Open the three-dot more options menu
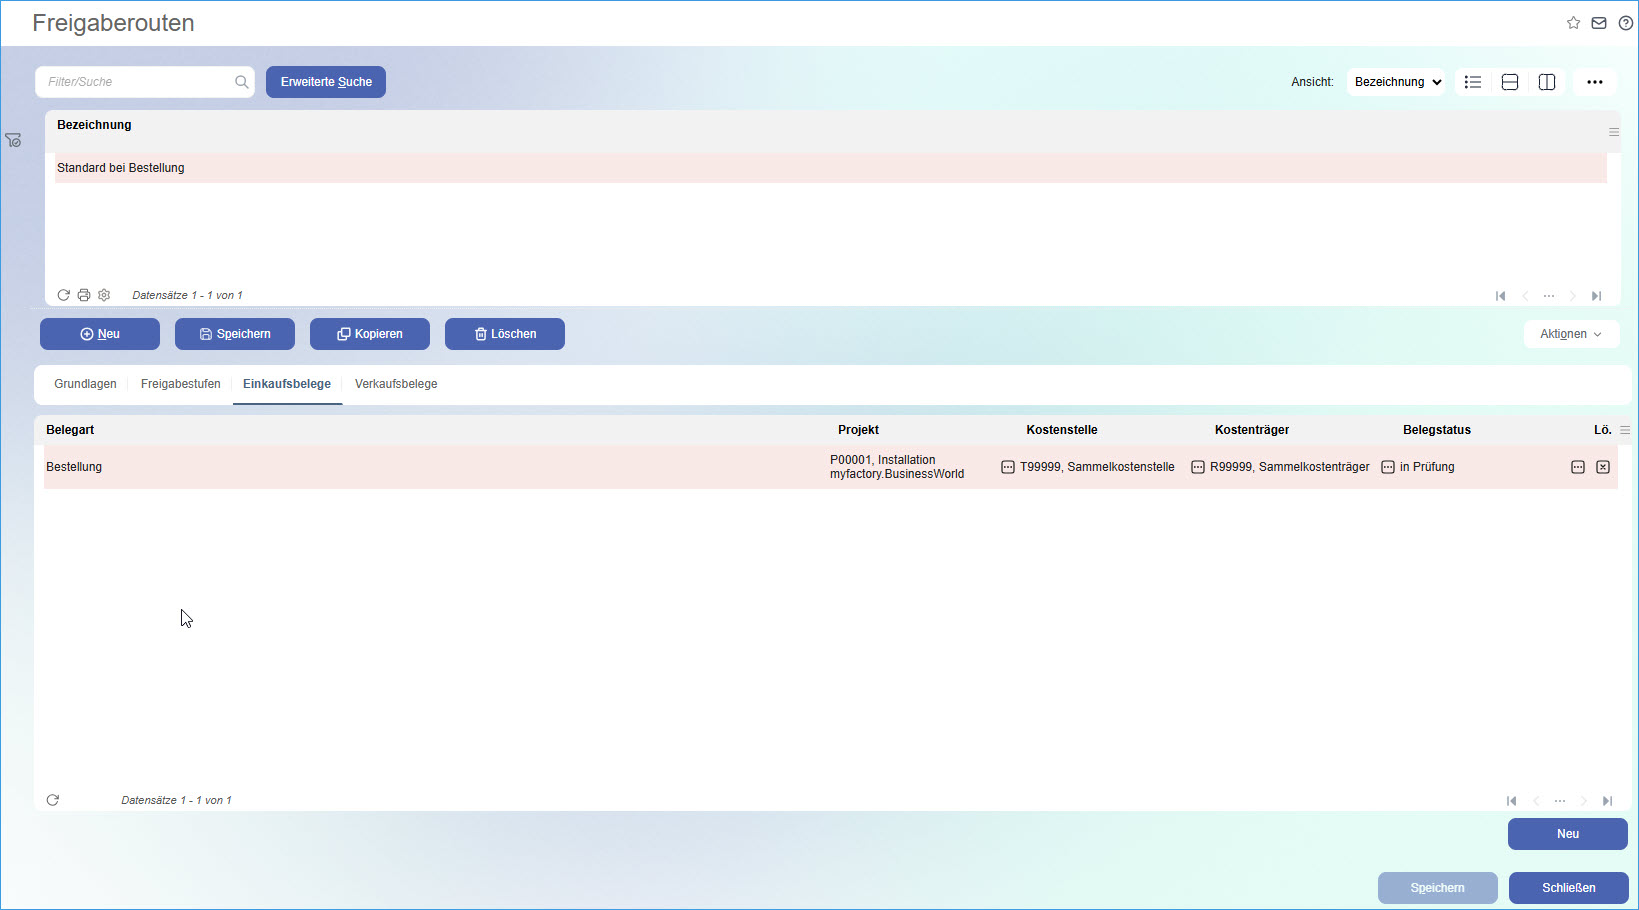This screenshot has width=1639, height=910. pos(1595,82)
